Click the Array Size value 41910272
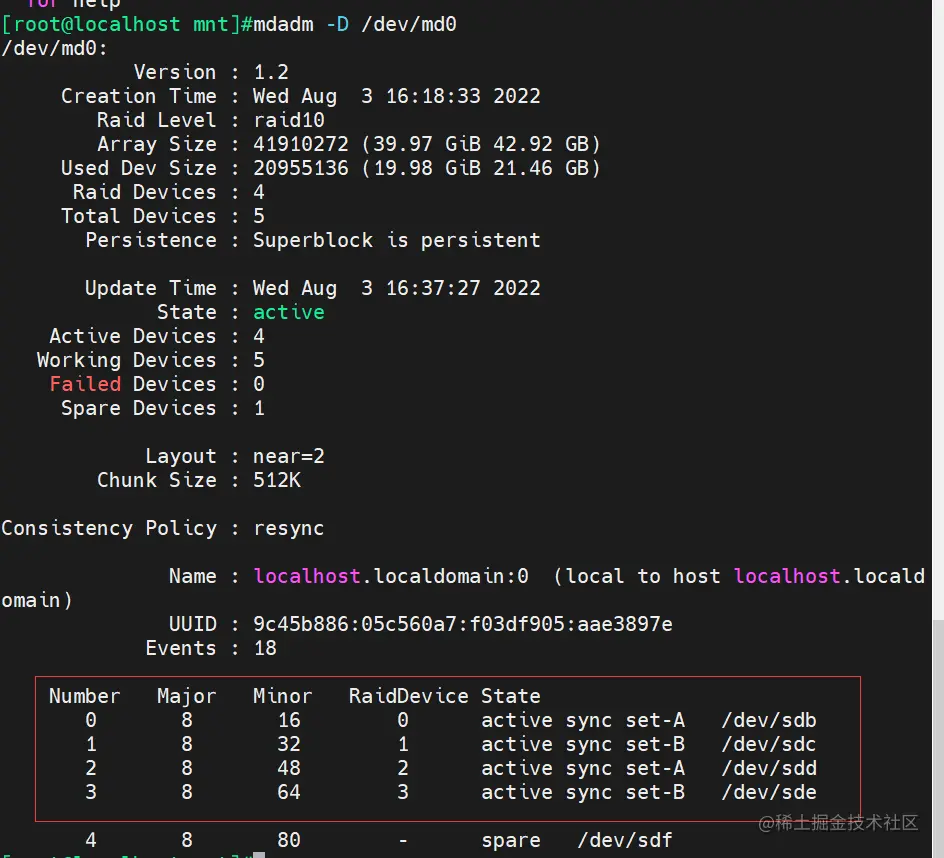The height and width of the screenshot is (858, 944). [300, 144]
